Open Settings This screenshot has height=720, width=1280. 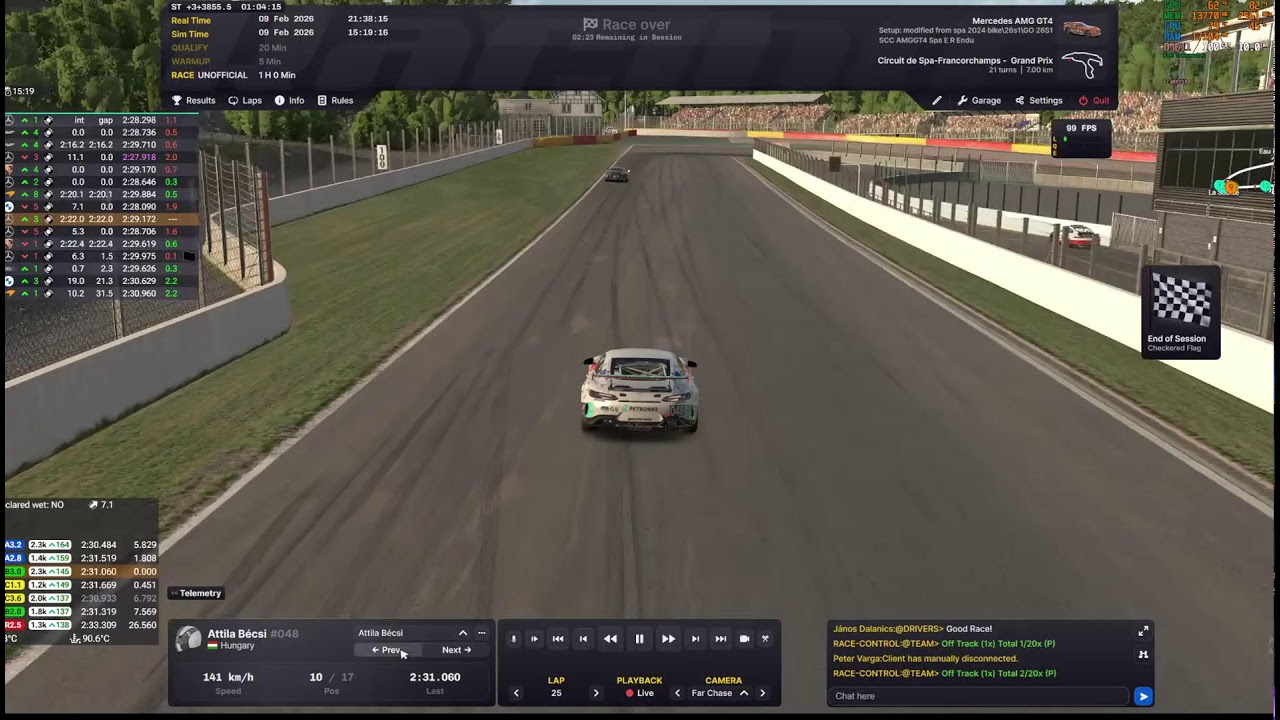[1039, 100]
